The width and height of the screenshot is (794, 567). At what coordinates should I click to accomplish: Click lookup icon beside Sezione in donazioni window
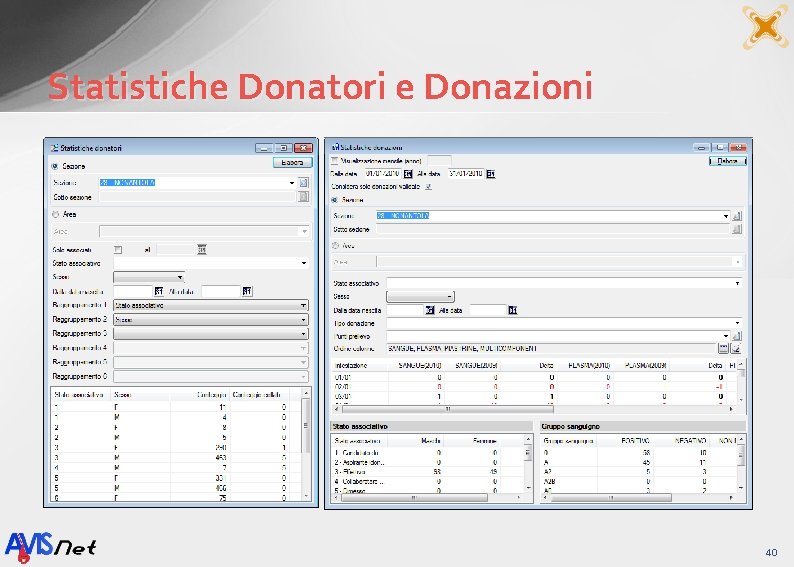737,216
